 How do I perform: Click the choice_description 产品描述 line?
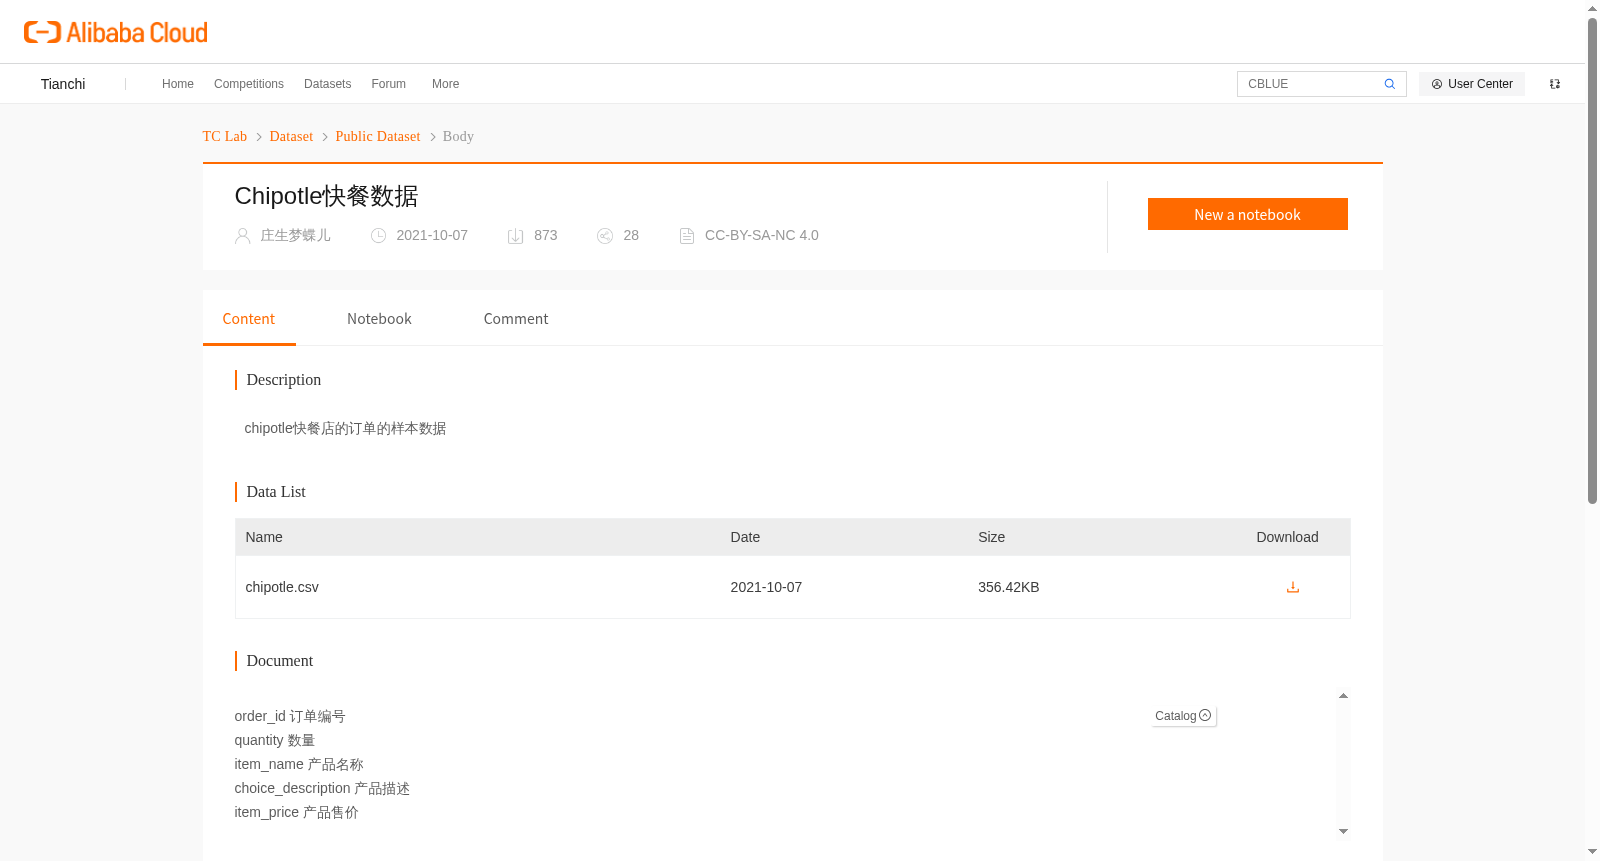(x=322, y=788)
